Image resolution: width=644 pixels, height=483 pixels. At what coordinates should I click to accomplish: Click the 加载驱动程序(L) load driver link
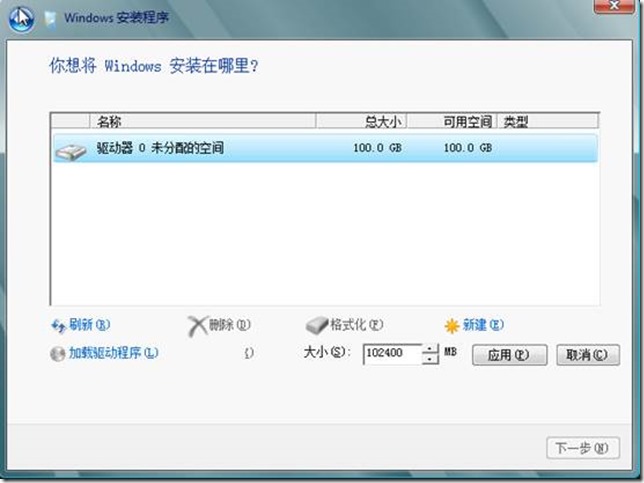coord(113,353)
